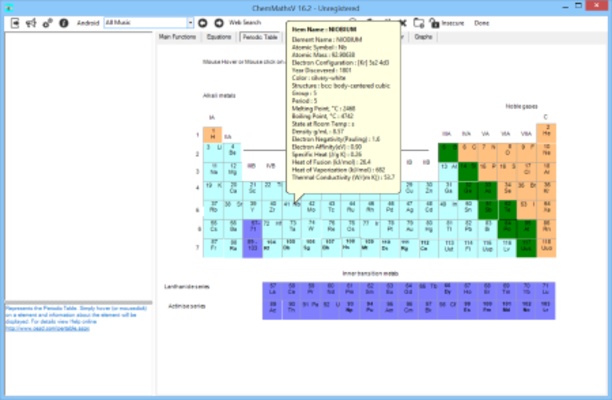Select Helium cell, atomic number 2
Image resolution: width=612 pixels, height=400 pixels.
click(x=546, y=133)
